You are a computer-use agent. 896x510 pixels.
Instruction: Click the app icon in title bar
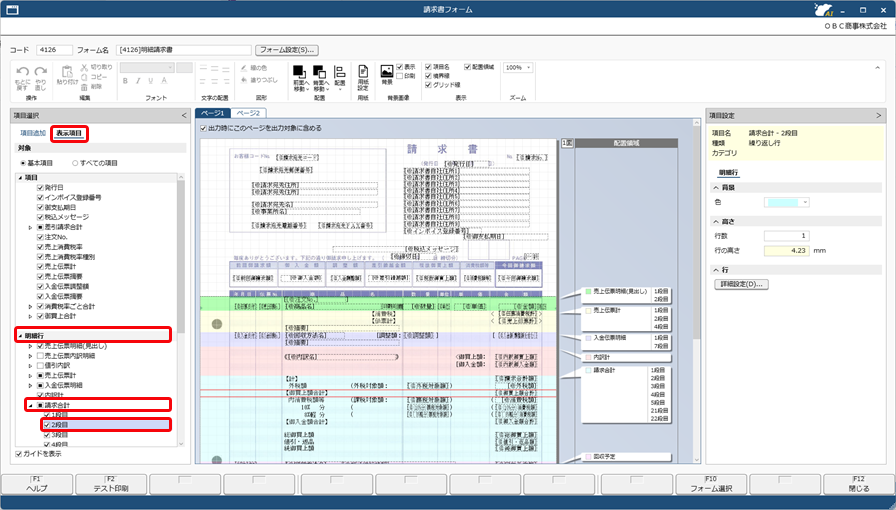tap(11, 10)
